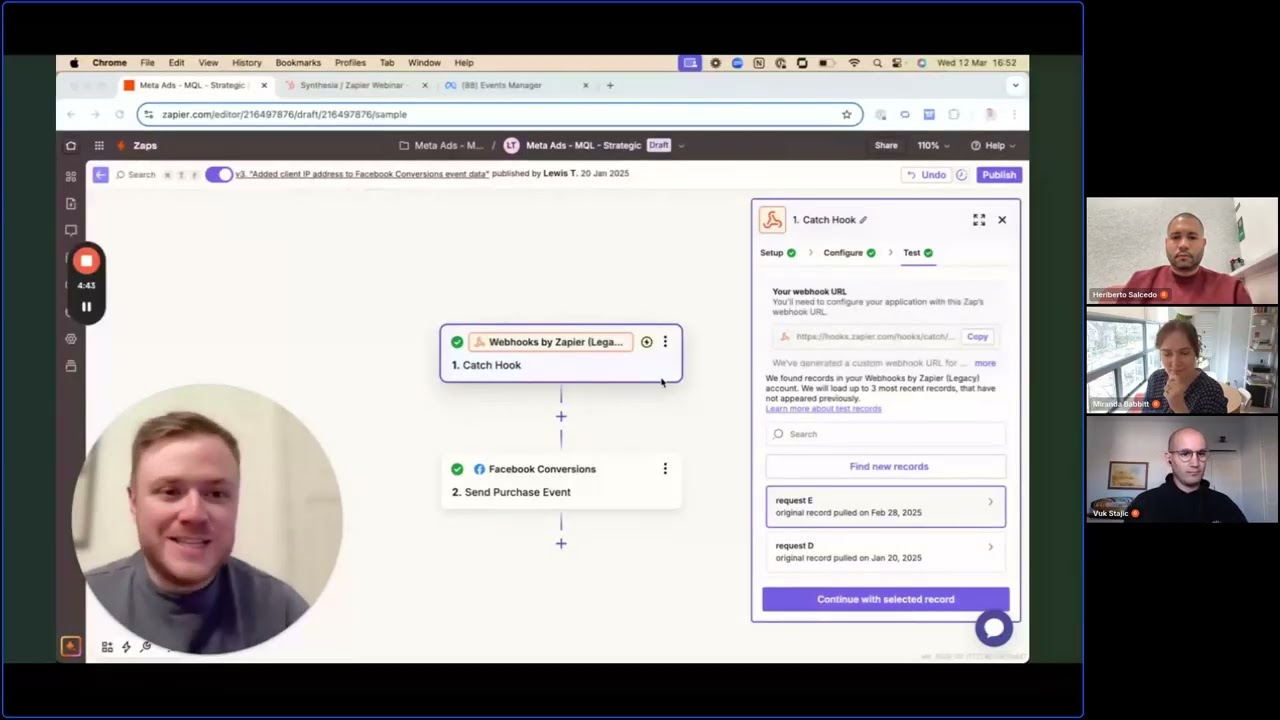Add a step after Send Purchase Event
This screenshot has width=1280, height=720.
[561, 544]
